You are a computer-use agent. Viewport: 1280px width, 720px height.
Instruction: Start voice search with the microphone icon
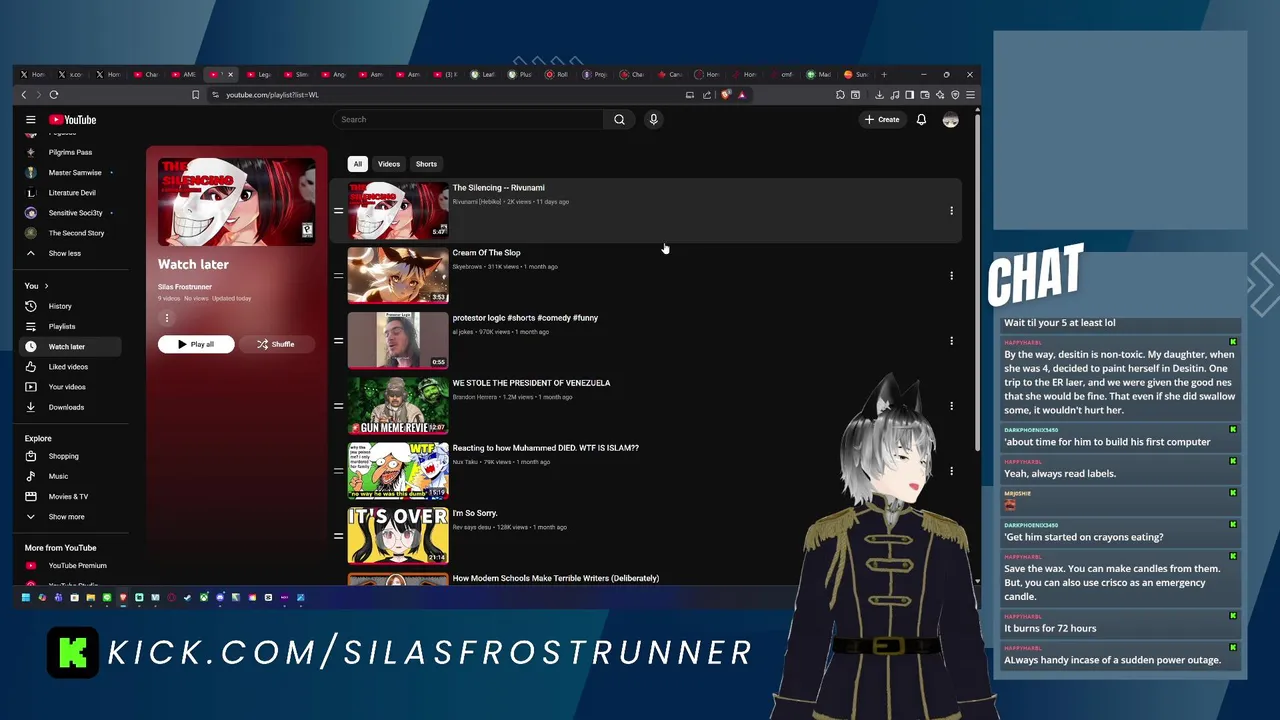point(653,120)
